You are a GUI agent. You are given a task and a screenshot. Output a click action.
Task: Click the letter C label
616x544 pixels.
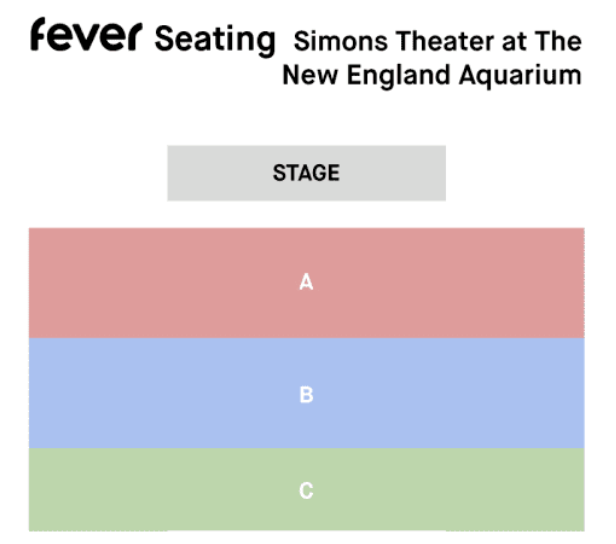coord(306,491)
